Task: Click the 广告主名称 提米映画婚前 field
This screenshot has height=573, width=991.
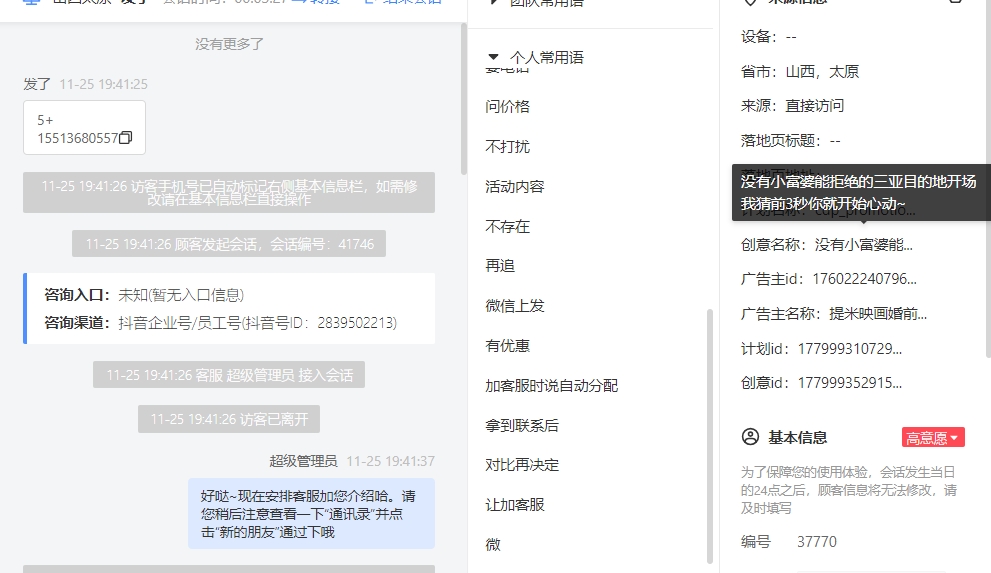Action: click(834, 313)
